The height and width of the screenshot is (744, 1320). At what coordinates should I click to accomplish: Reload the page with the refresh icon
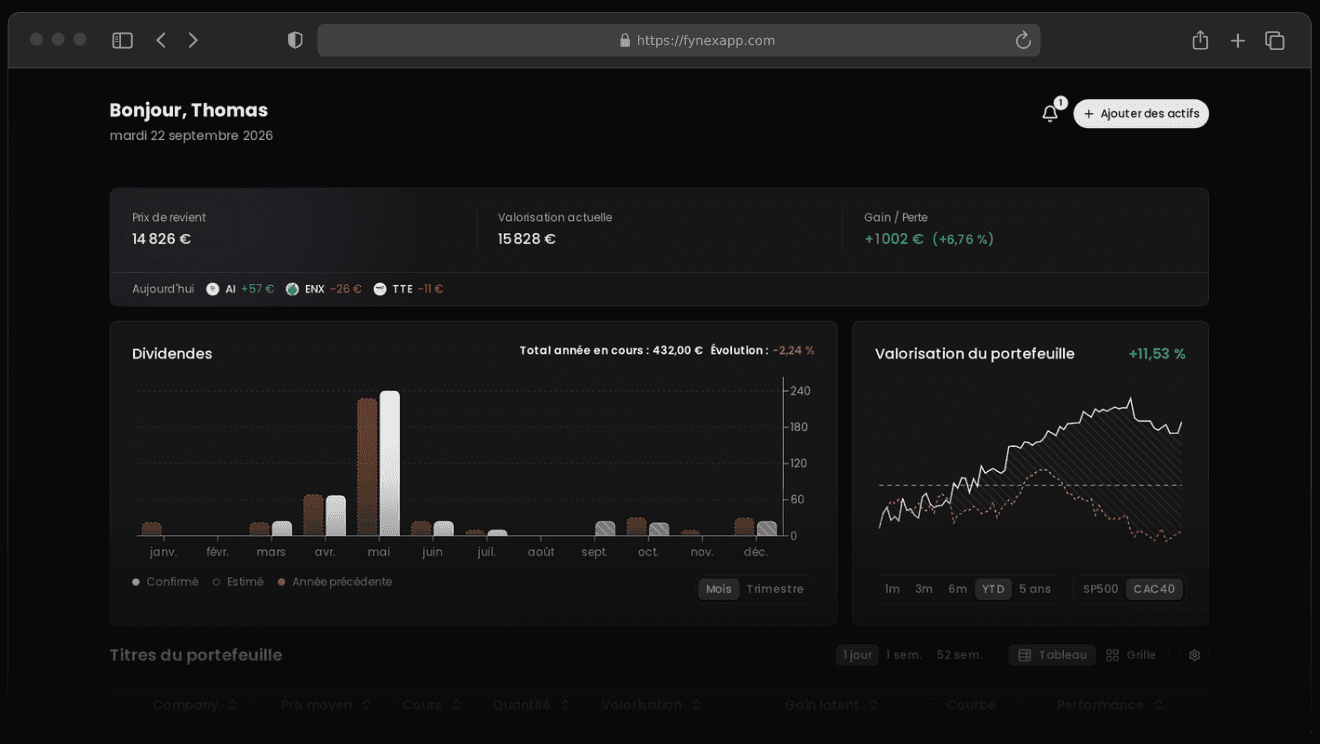click(1023, 40)
